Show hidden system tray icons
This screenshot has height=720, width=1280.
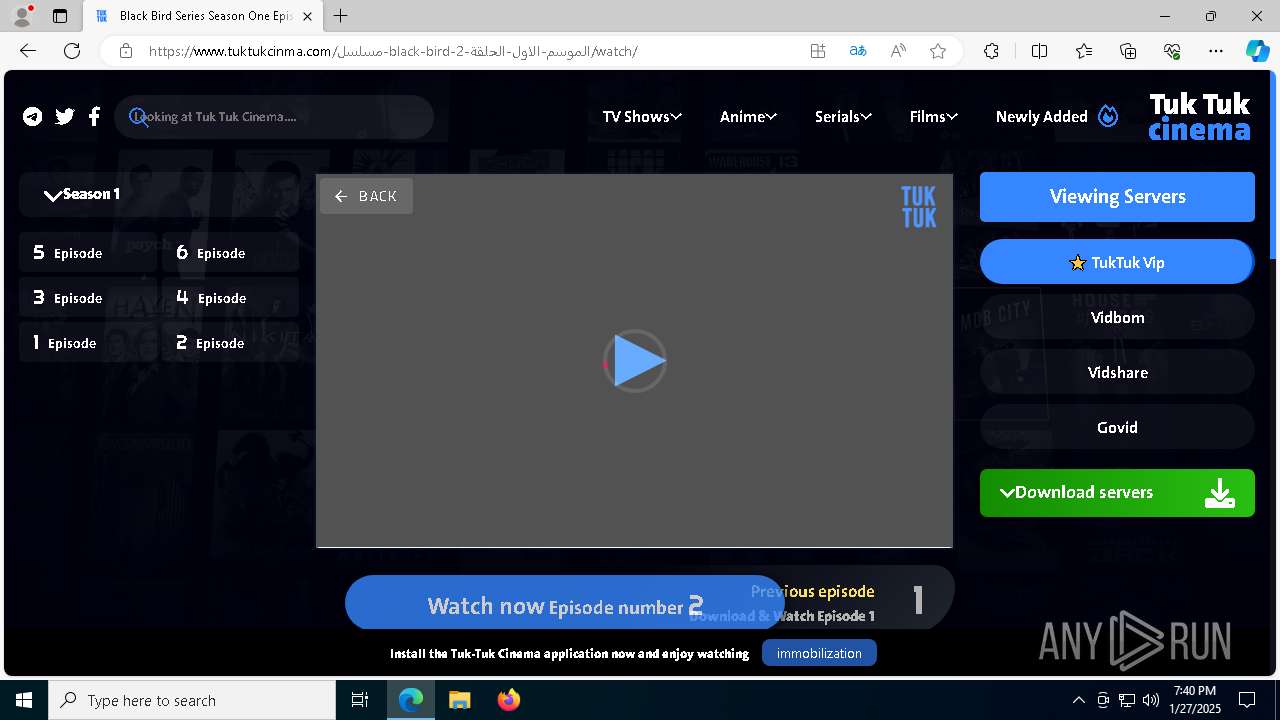tap(1078, 700)
